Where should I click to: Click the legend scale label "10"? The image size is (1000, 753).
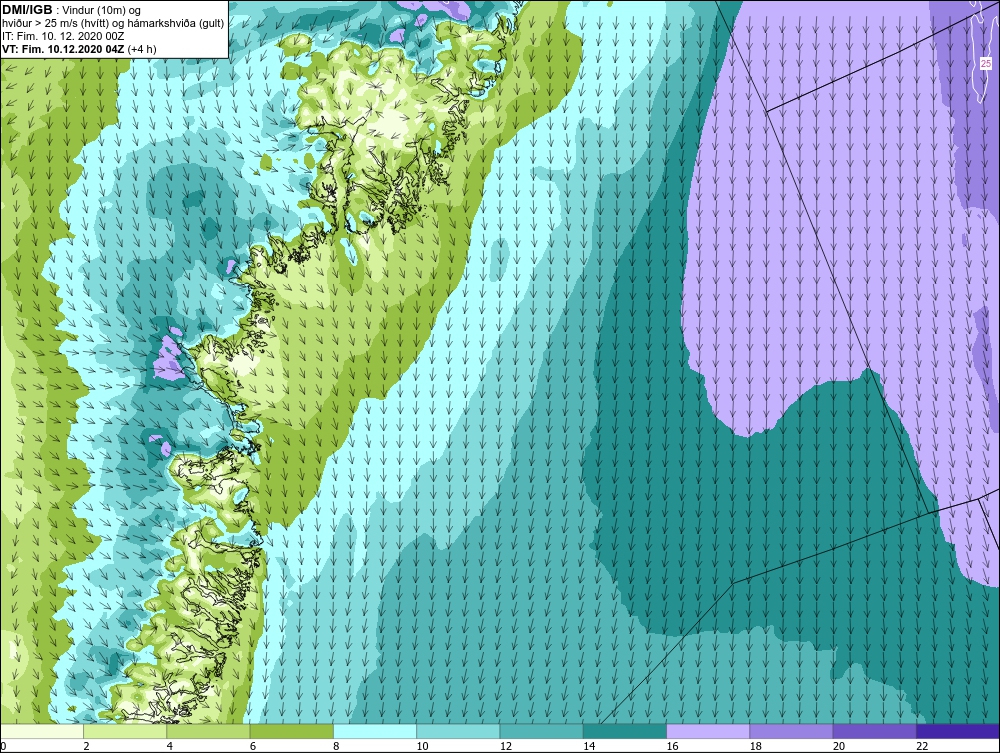click(x=422, y=747)
